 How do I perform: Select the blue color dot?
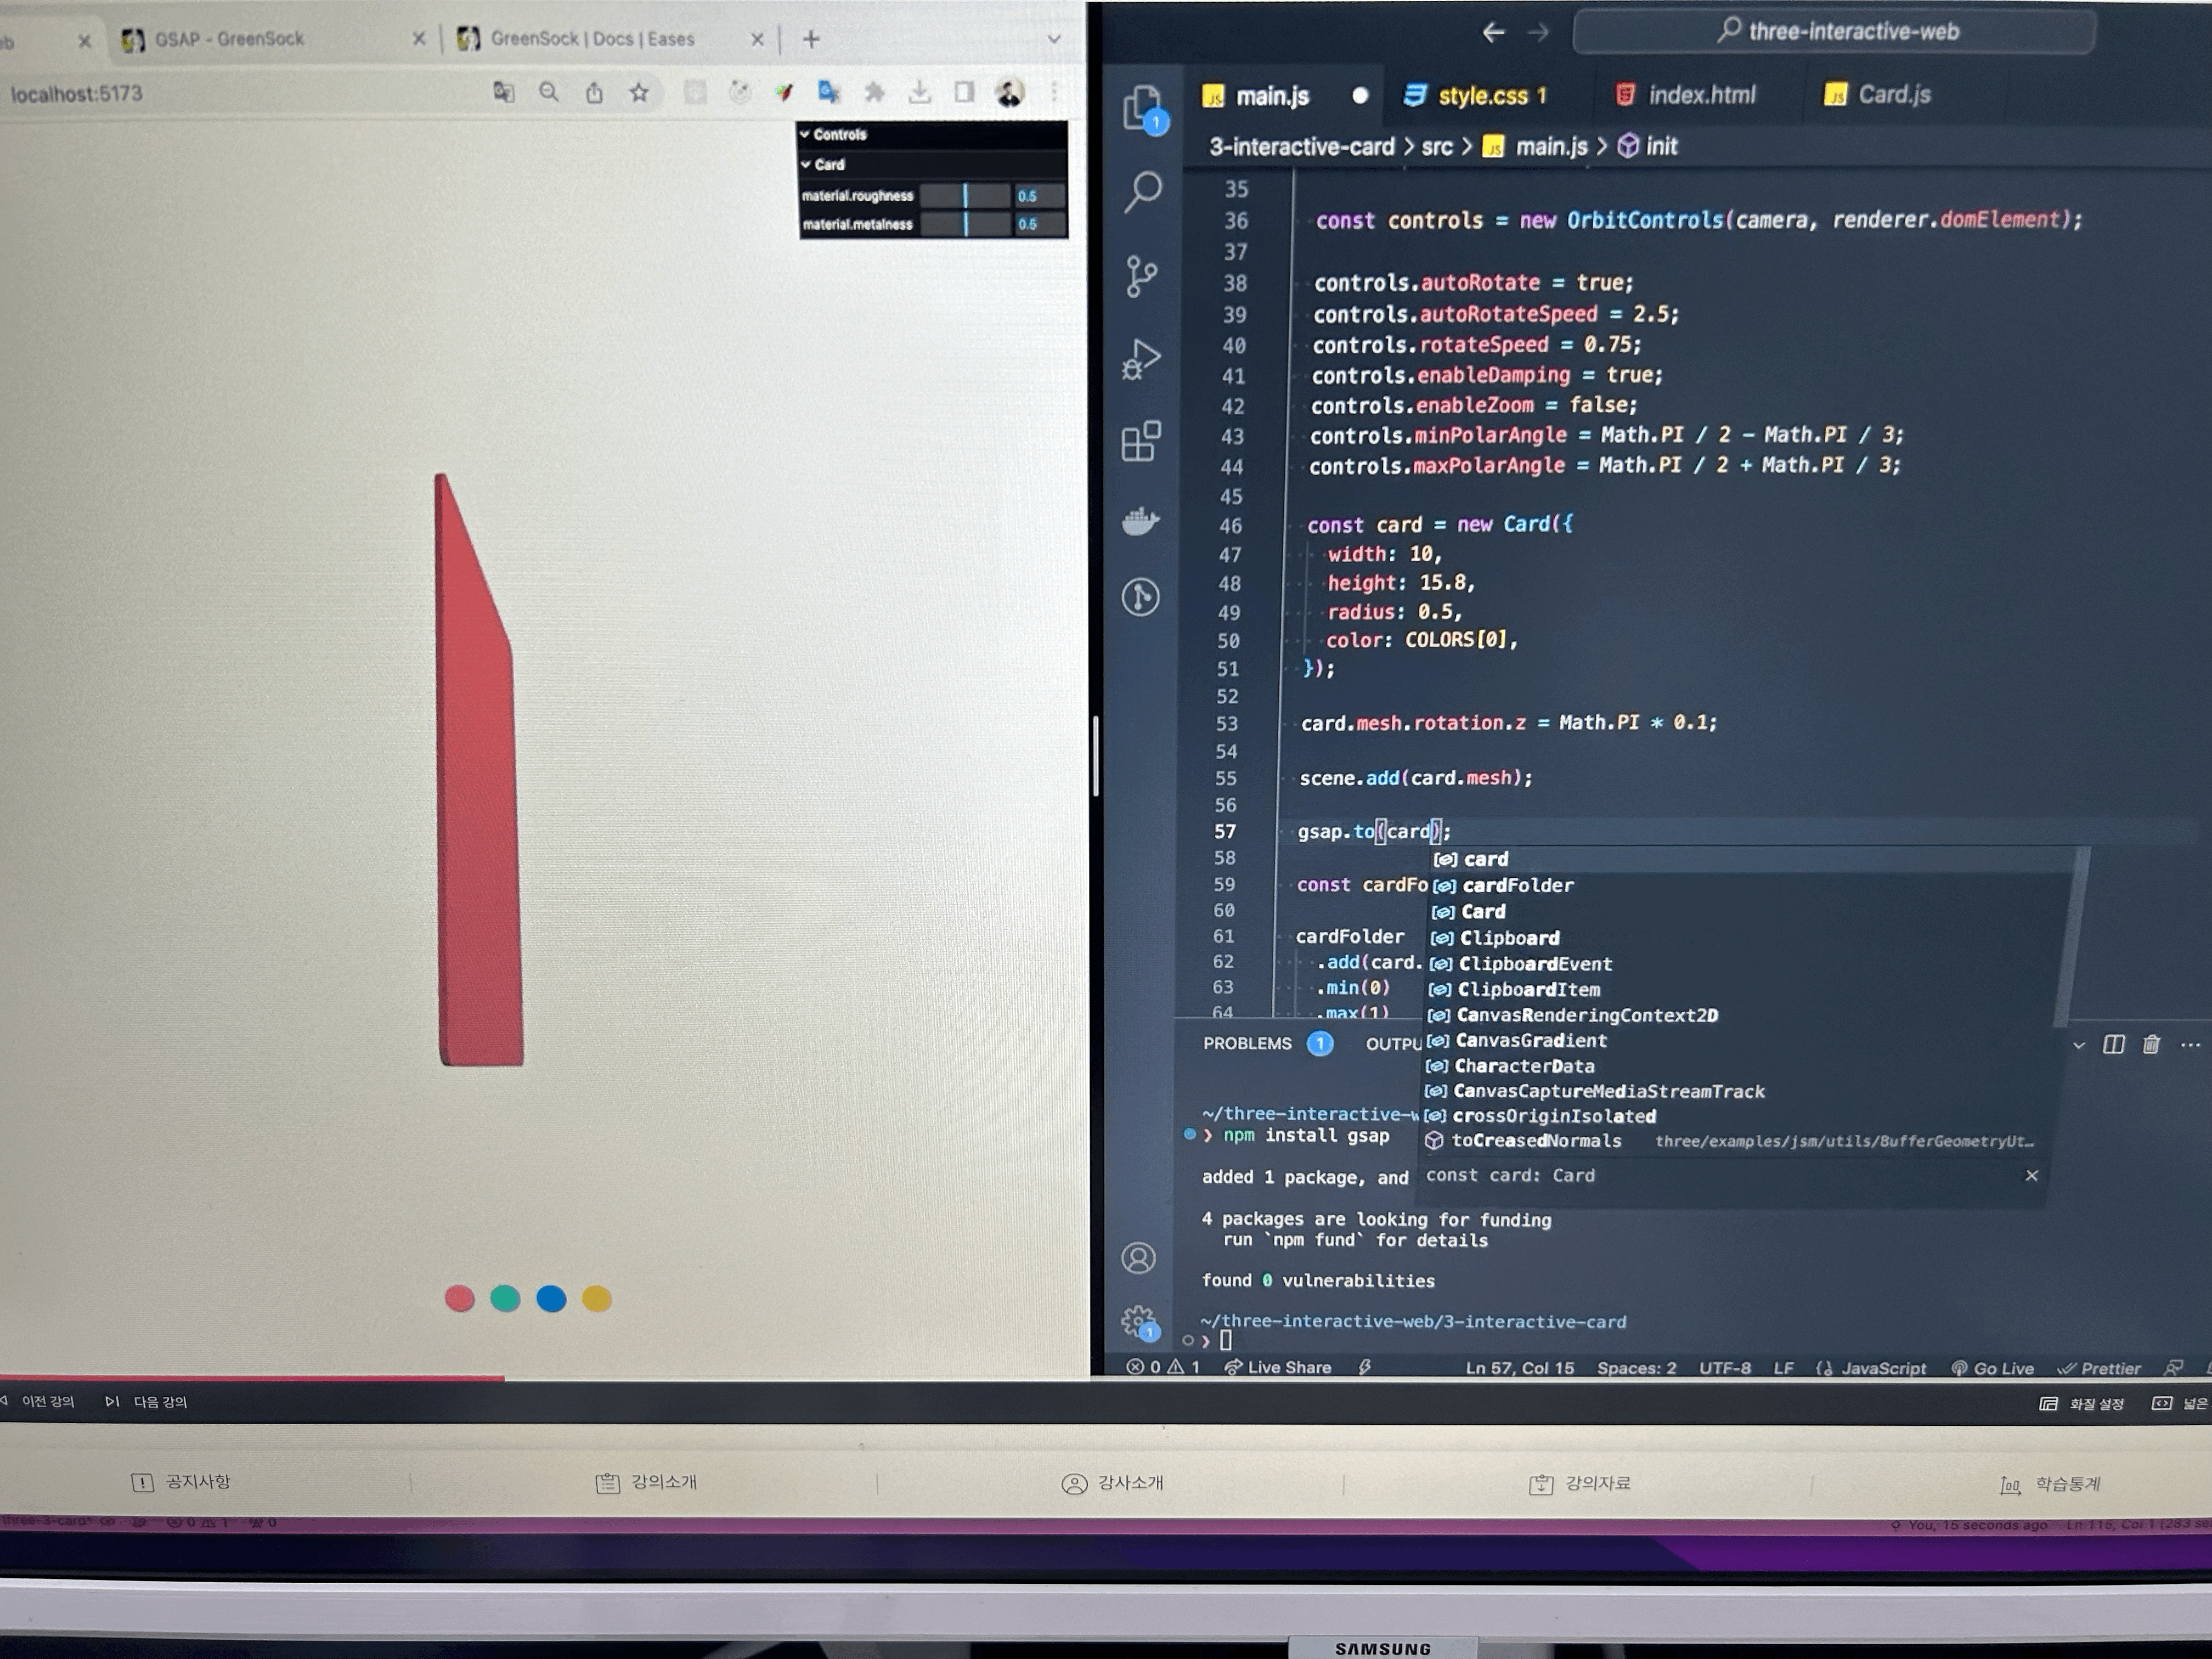551,1299
